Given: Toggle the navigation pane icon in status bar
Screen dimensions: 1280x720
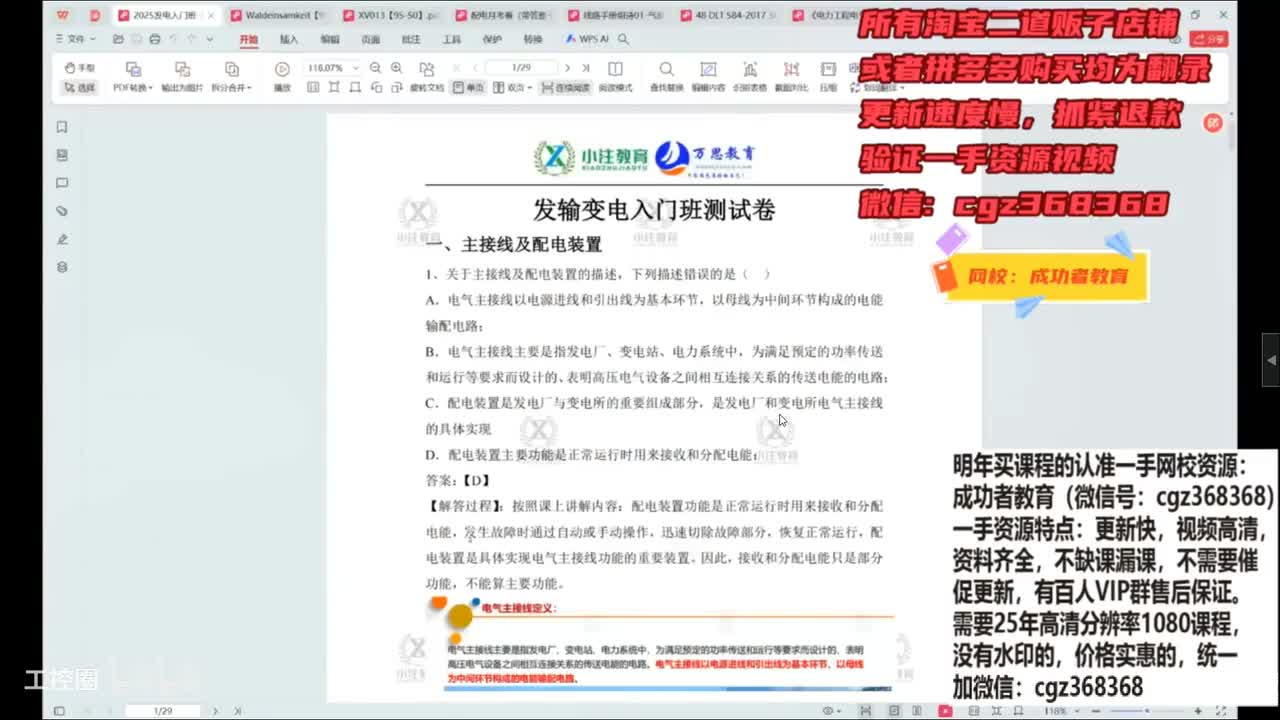Looking at the screenshot, I should (59, 710).
